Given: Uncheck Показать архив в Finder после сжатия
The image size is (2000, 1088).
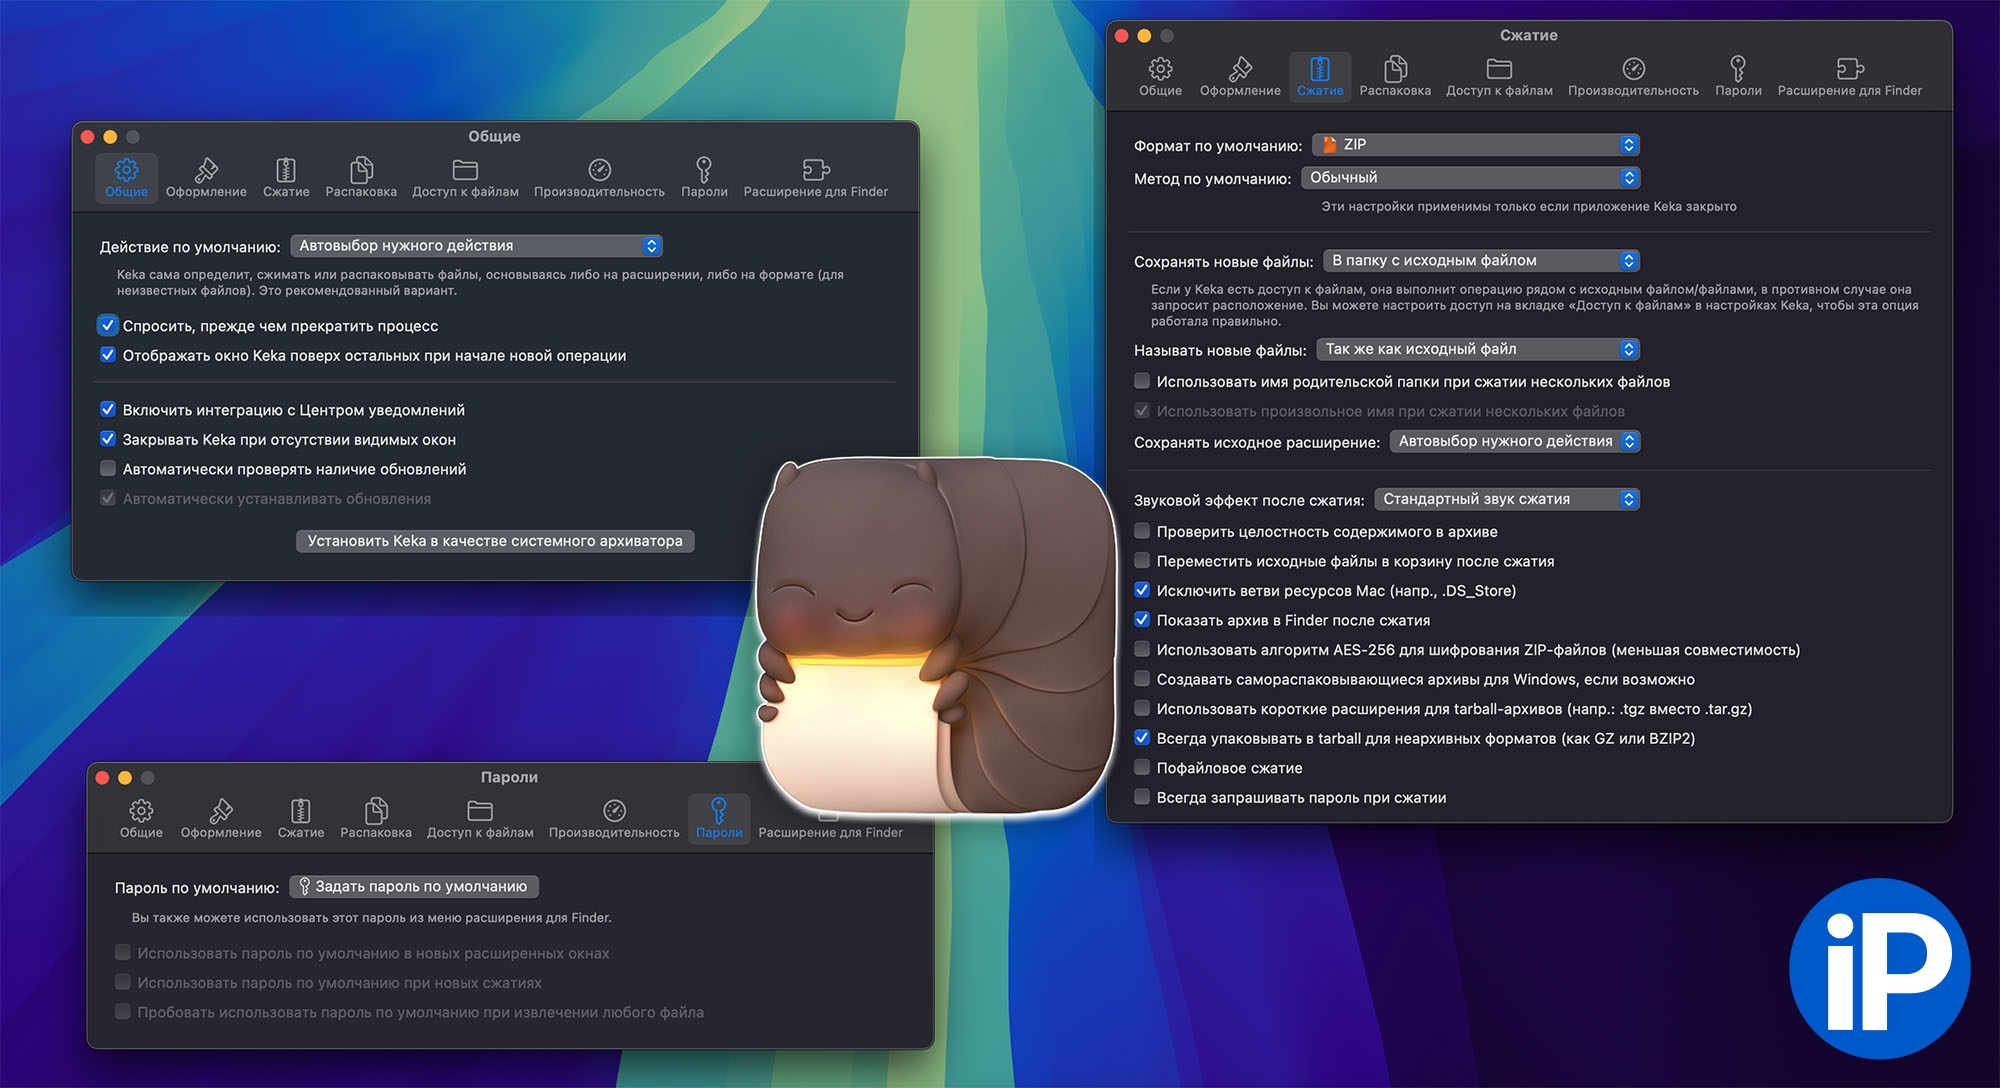Looking at the screenshot, I should point(1142,619).
